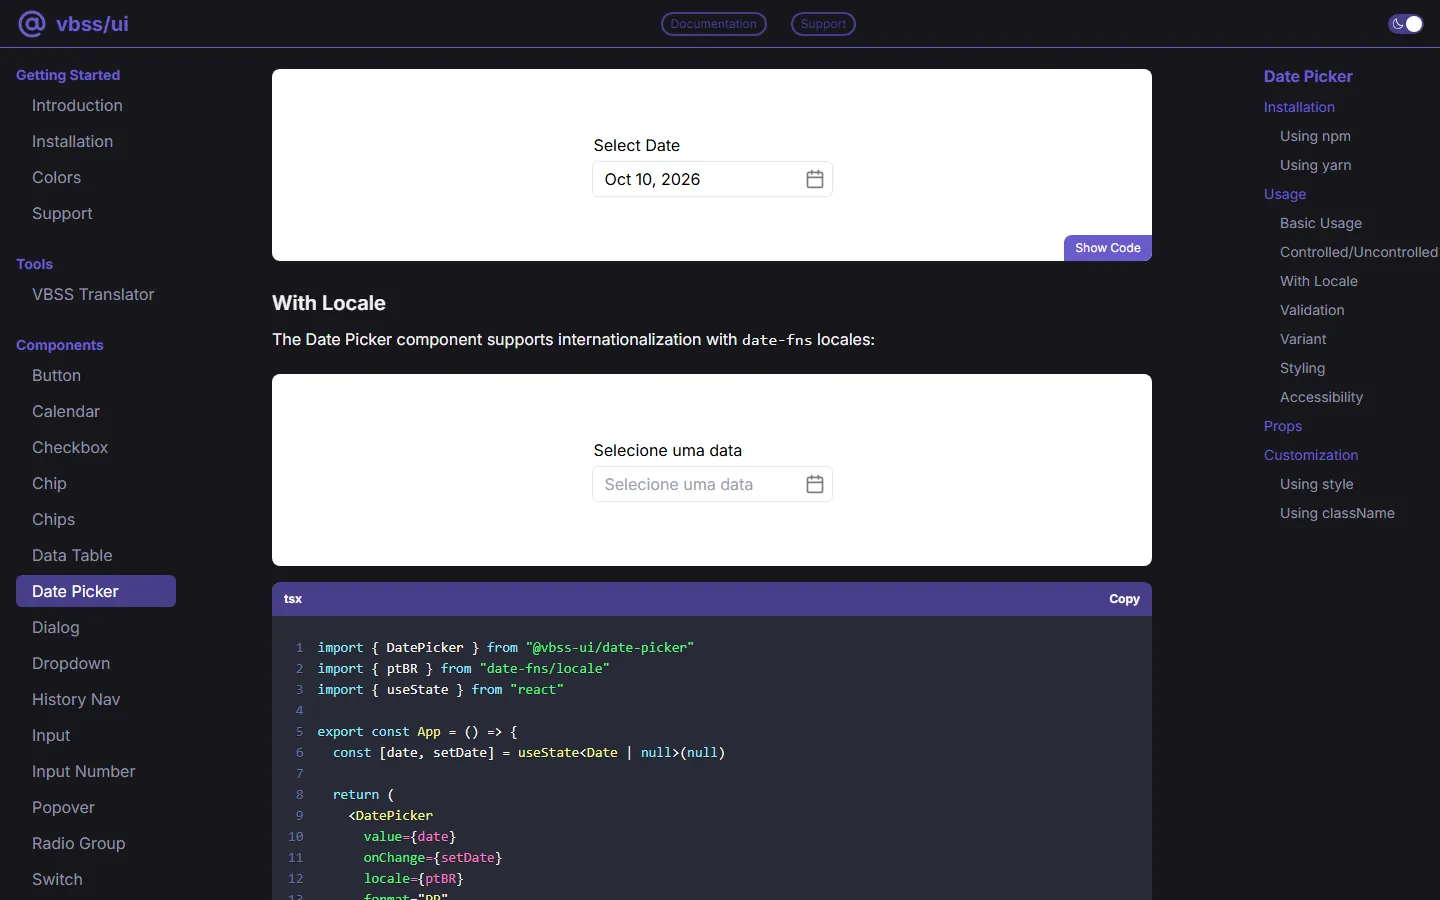Viewport: 1440px width, 900px height.
Task: Open calendar icon in Selecione uma data field
Action: pos(815,484)
